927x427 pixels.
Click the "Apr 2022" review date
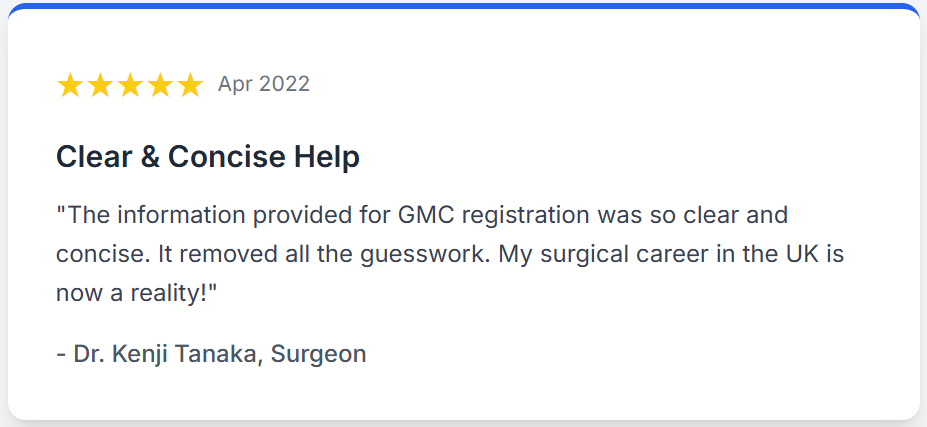click(x=264, y=84)
